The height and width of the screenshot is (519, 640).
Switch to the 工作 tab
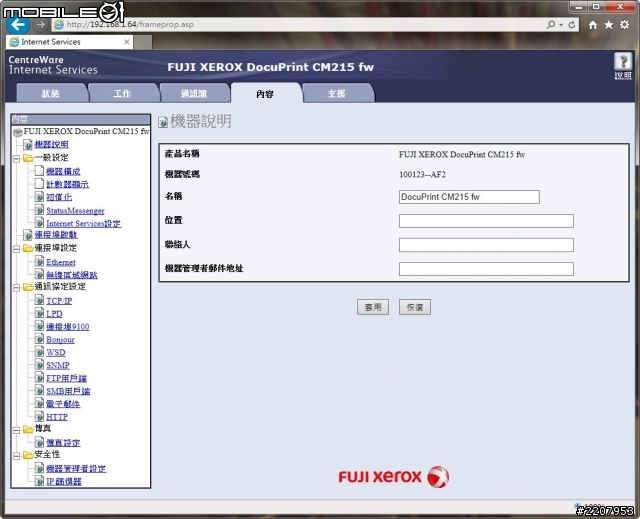[122, 93]
